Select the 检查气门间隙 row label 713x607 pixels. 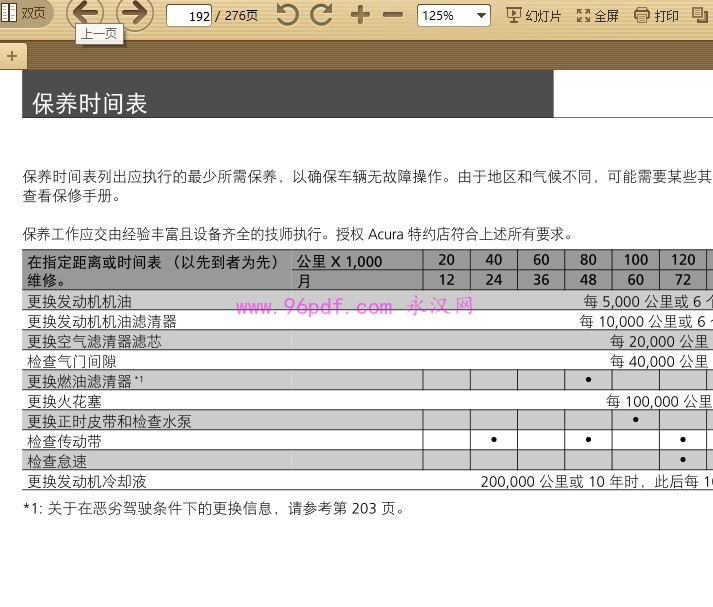click(x=72, y=362)
